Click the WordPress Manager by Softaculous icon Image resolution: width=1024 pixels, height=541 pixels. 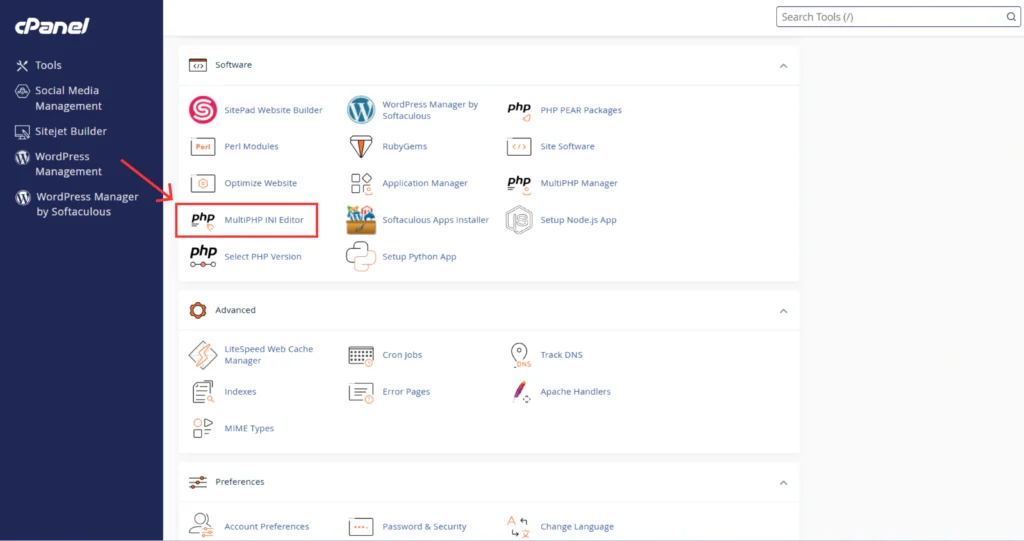(x=360, y=110)
